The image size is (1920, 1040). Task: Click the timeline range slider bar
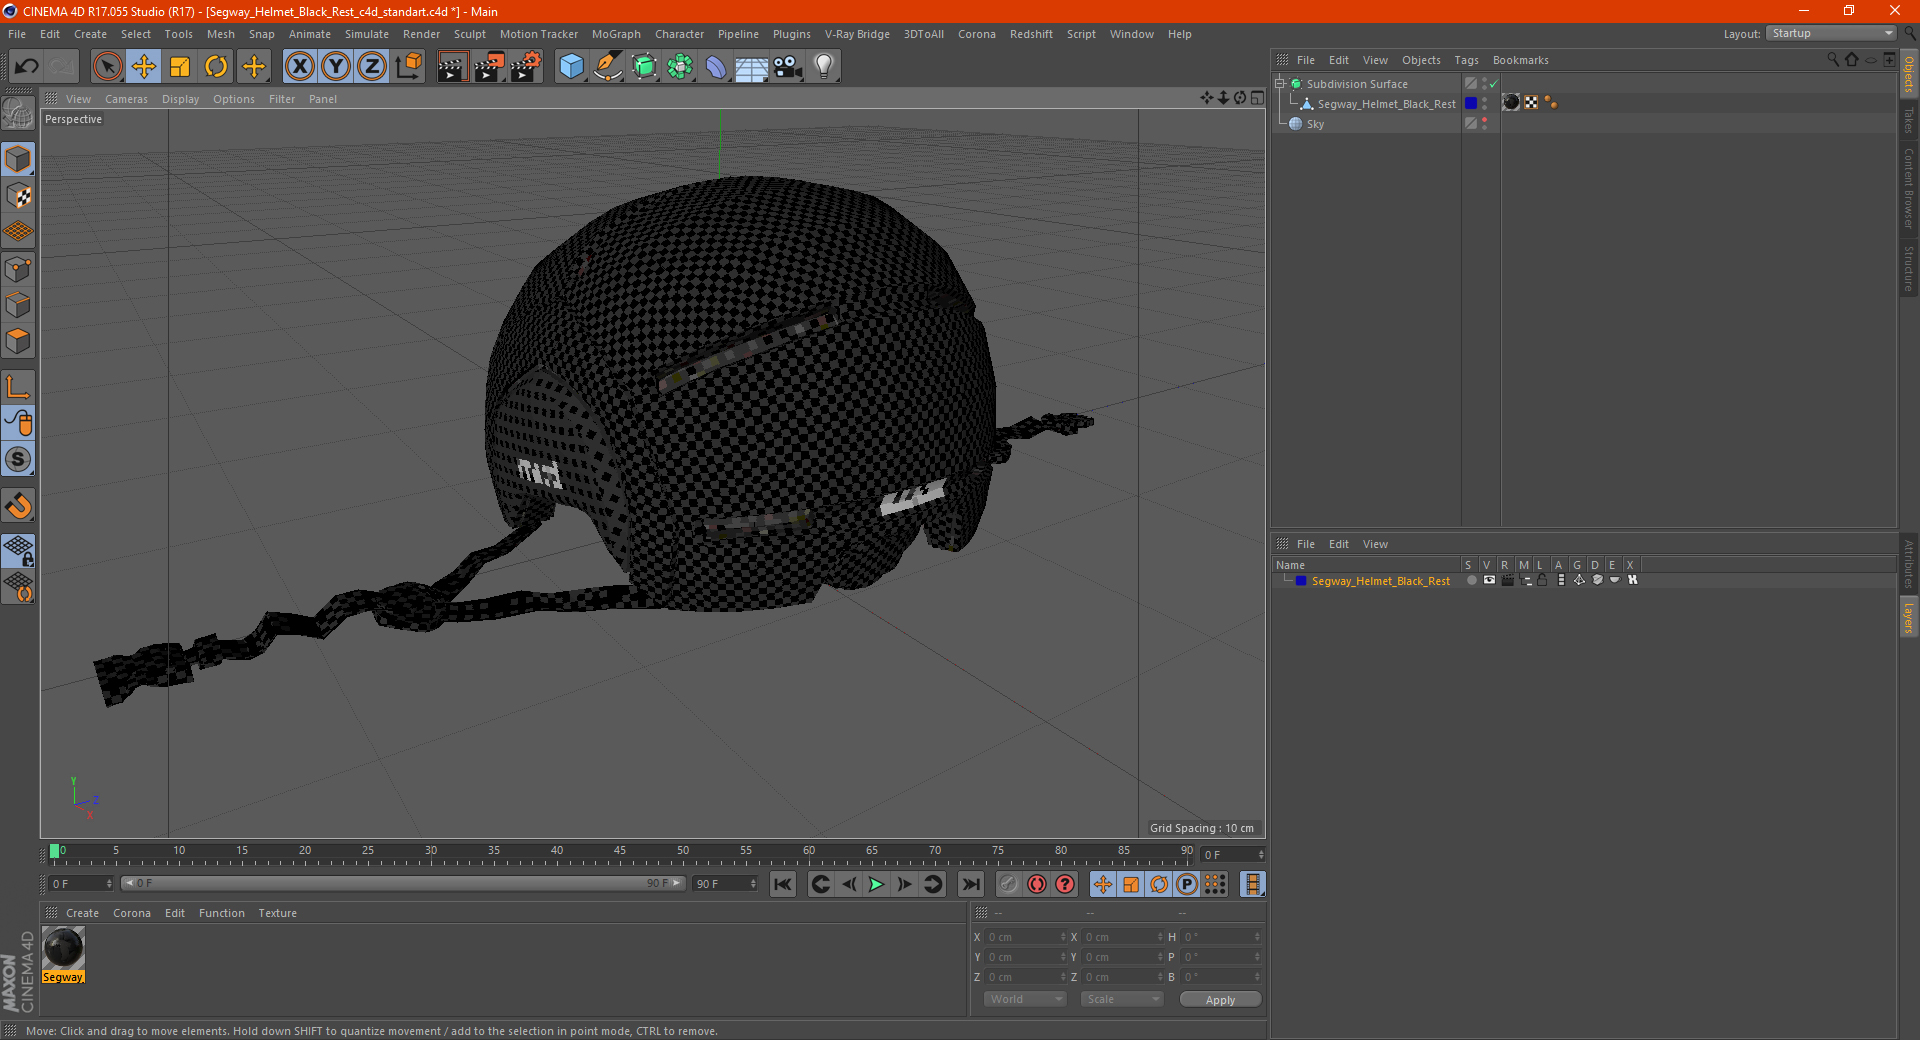[x=403, y=883]
